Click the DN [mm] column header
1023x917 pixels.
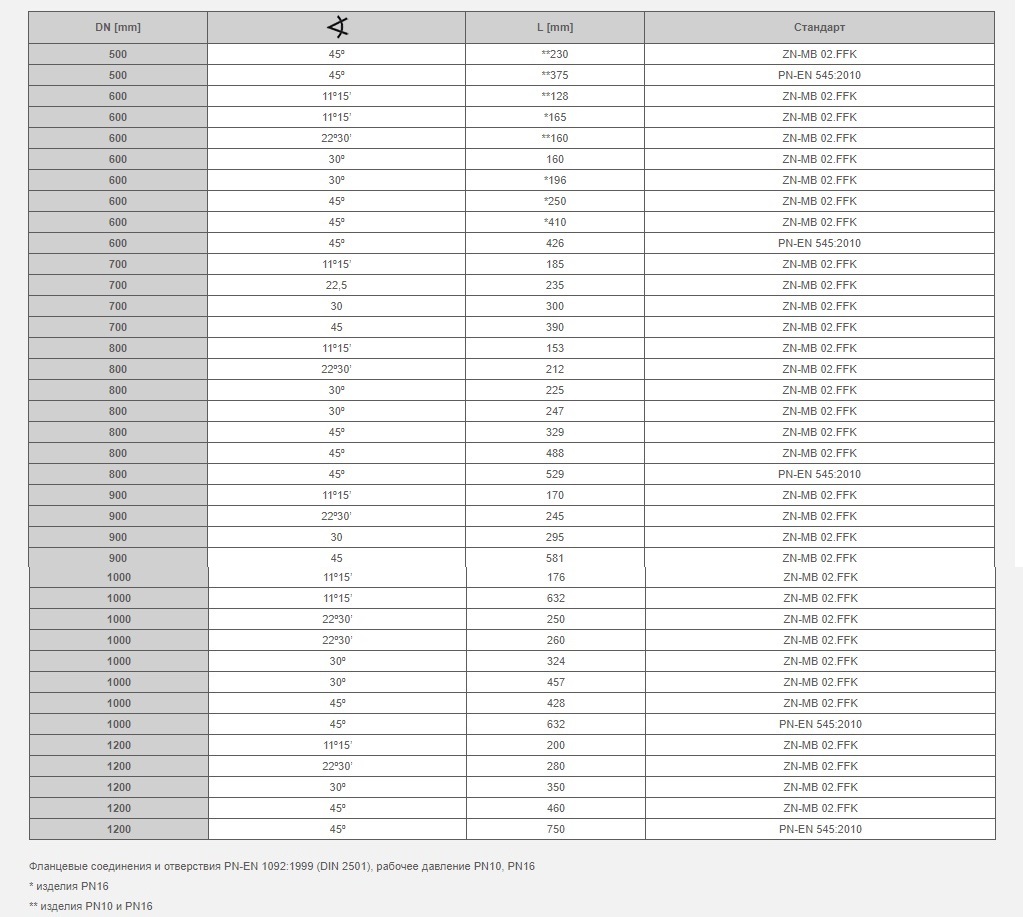(117, 27)
